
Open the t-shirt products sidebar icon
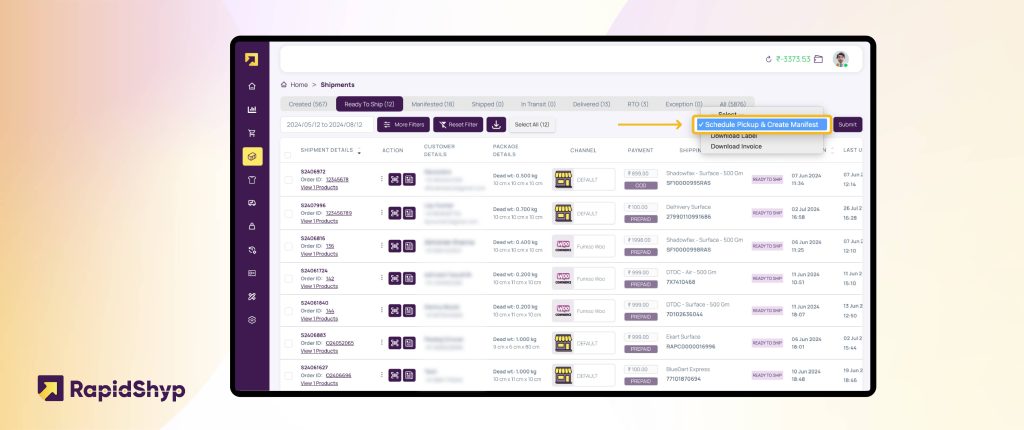(x=252, y=180)
